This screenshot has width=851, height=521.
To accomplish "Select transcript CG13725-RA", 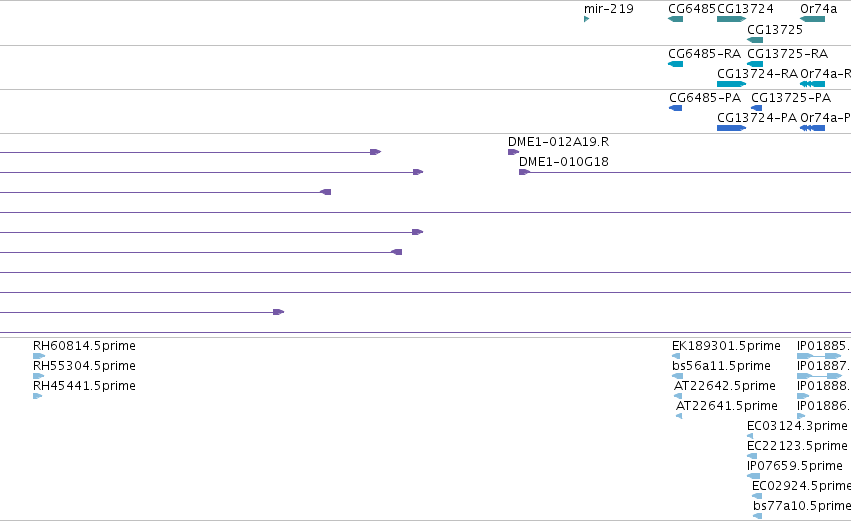I will [x=755, y=64].
